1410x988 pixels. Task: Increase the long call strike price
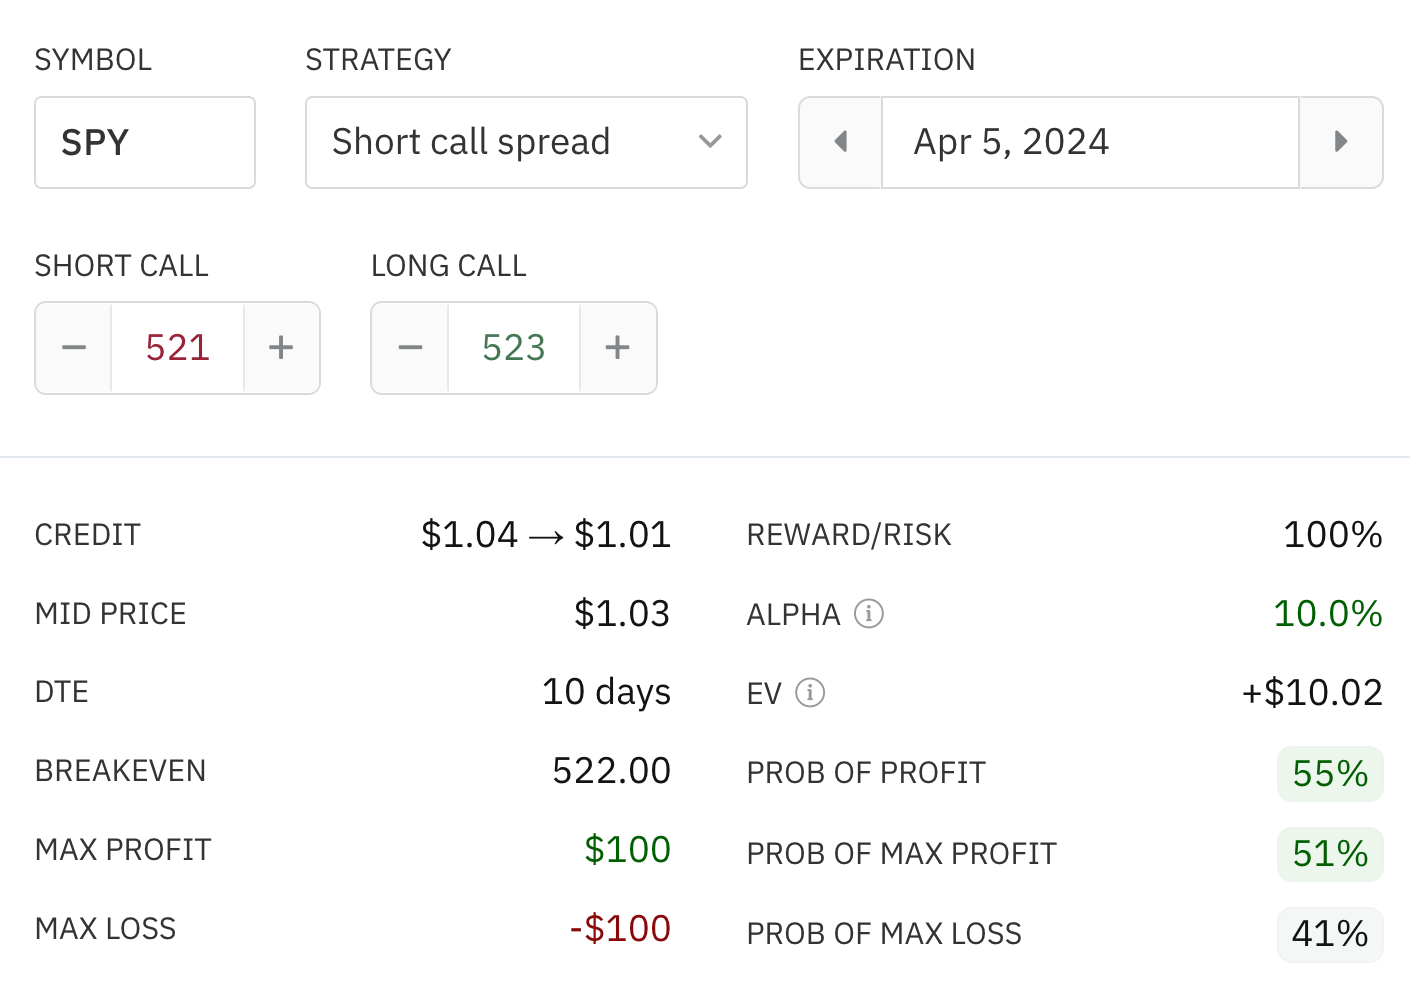(x=618, y=348)
